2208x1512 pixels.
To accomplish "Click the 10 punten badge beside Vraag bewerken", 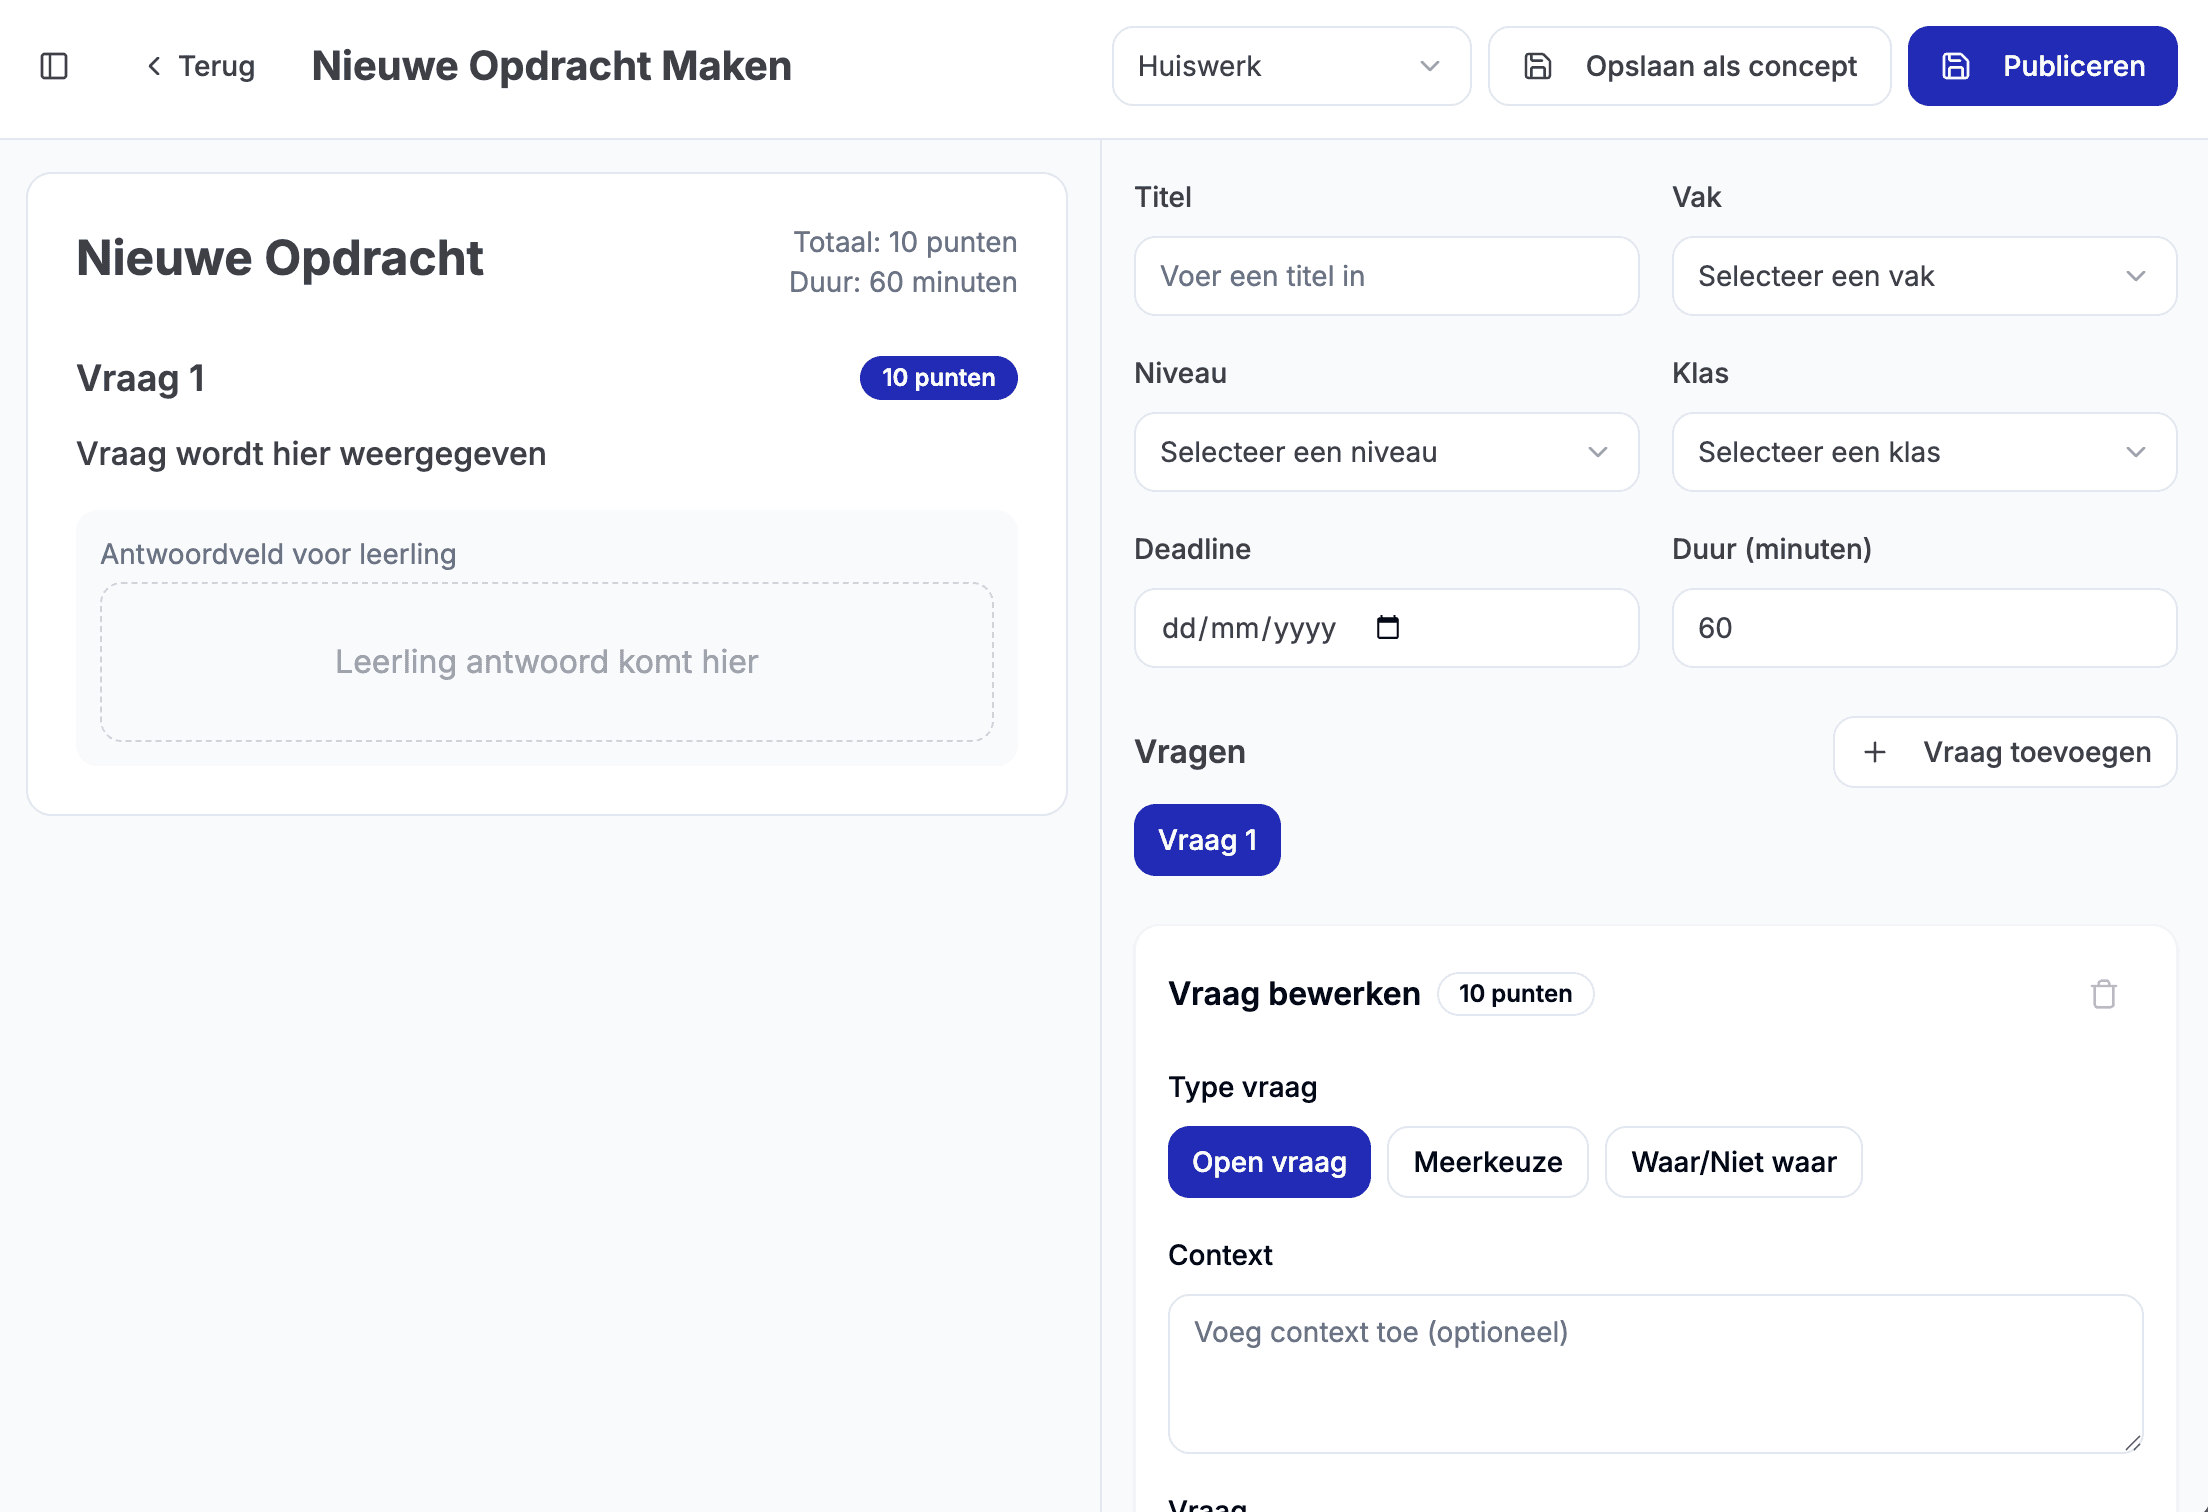I will coord(1515,994).
